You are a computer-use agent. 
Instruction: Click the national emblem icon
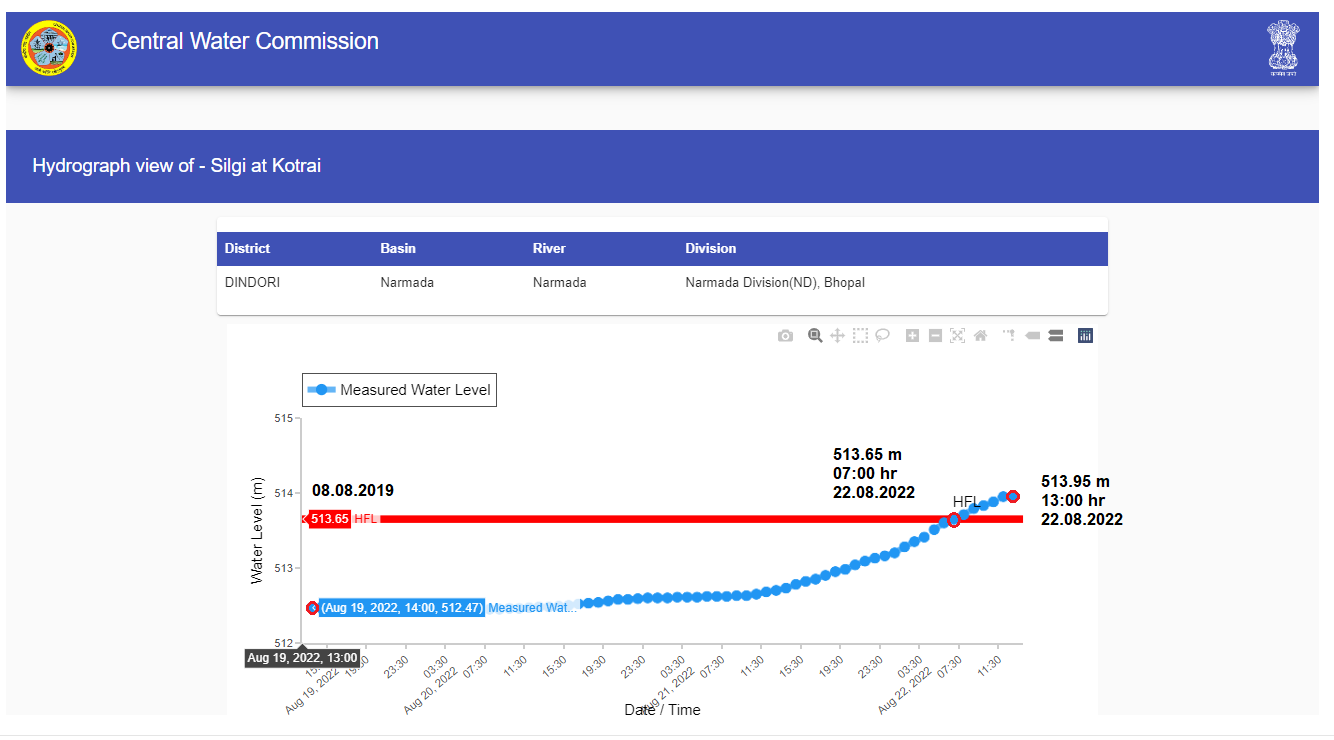coord(1282,48)
